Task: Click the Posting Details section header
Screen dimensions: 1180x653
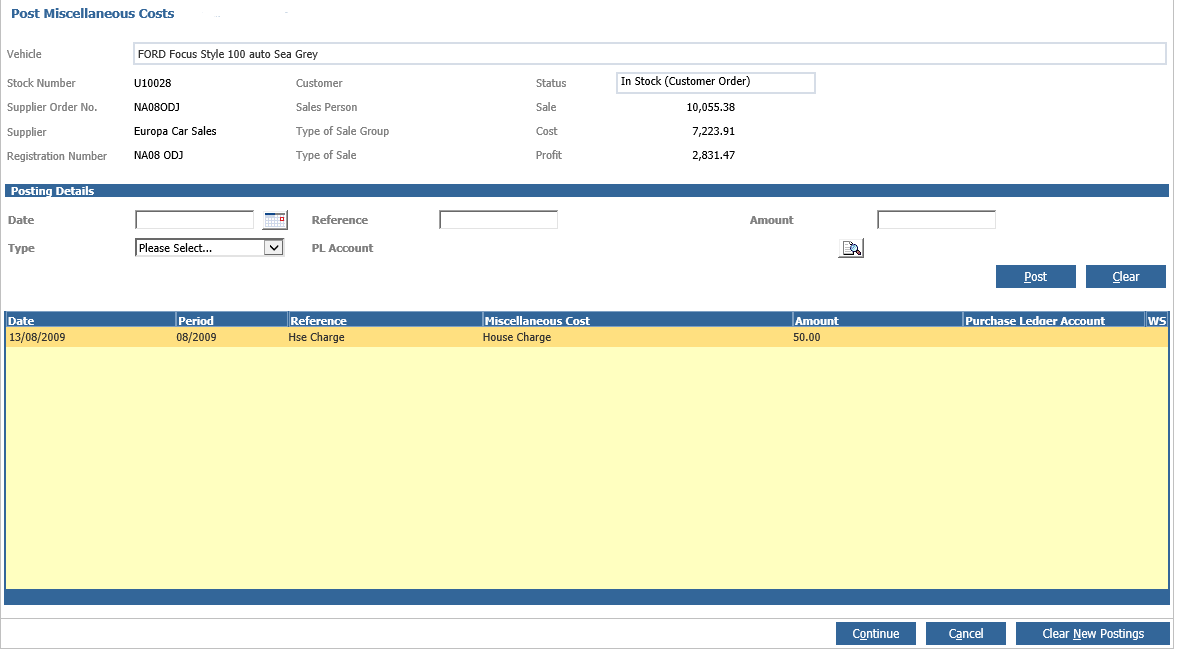Action: (x=587, y=191)
